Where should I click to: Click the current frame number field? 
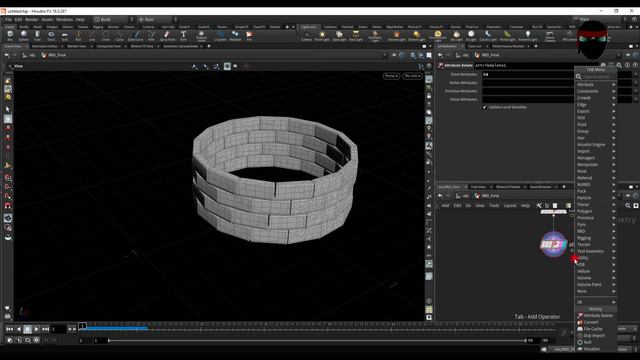[58, 329]
